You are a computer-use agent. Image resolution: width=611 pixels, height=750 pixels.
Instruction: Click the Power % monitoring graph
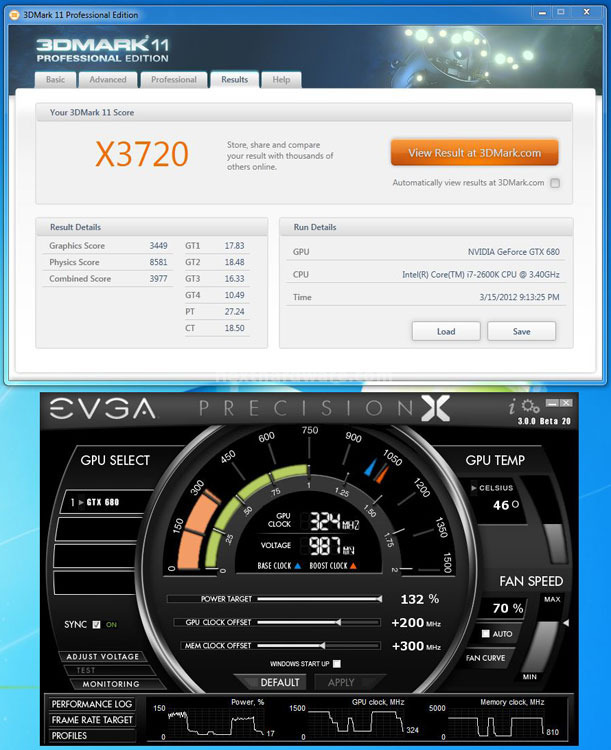215,721
